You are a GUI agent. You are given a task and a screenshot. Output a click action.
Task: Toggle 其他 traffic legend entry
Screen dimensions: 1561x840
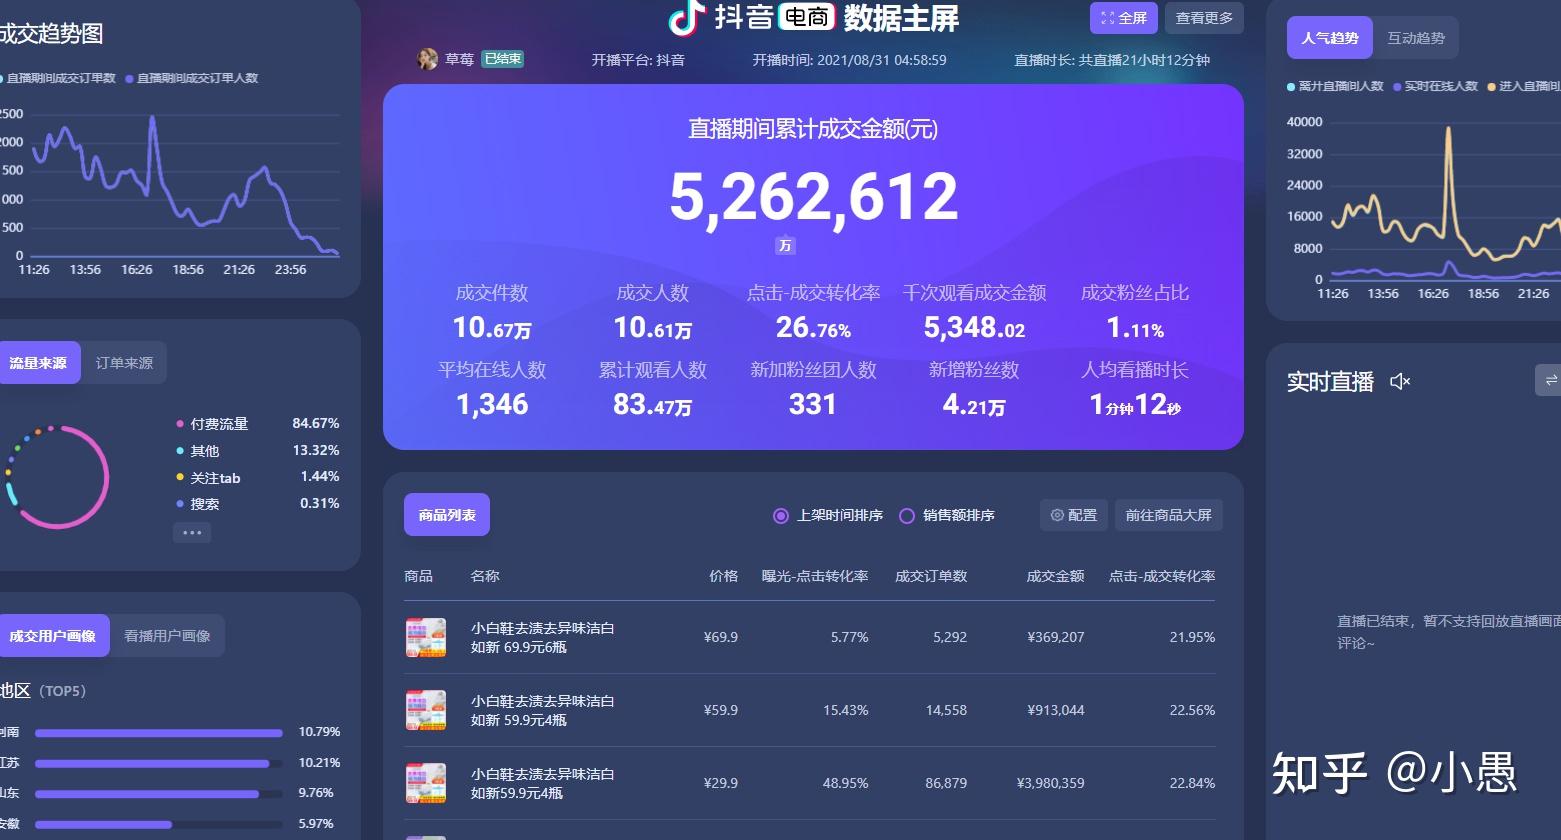click(198, 451)
